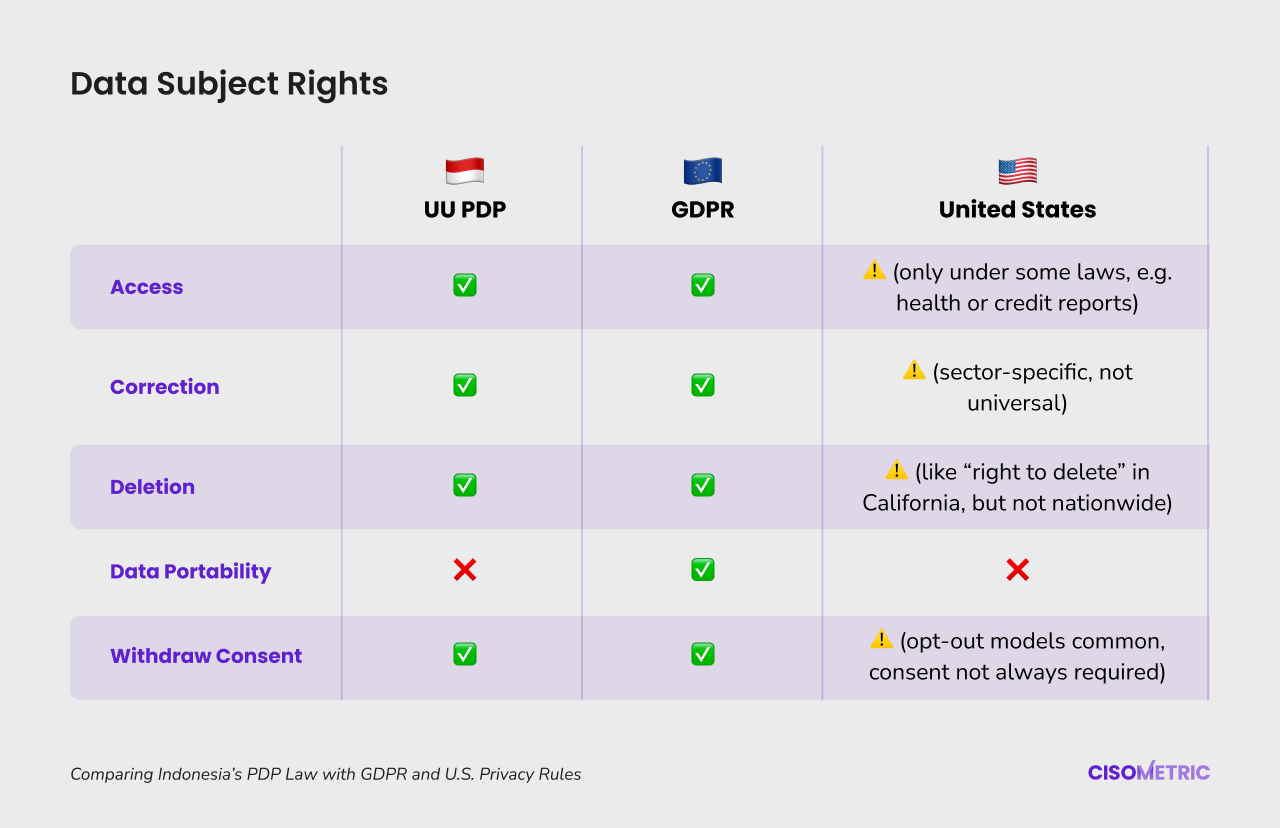Select the Data Portability row label

pyautogui.click(x=190, y=572)
